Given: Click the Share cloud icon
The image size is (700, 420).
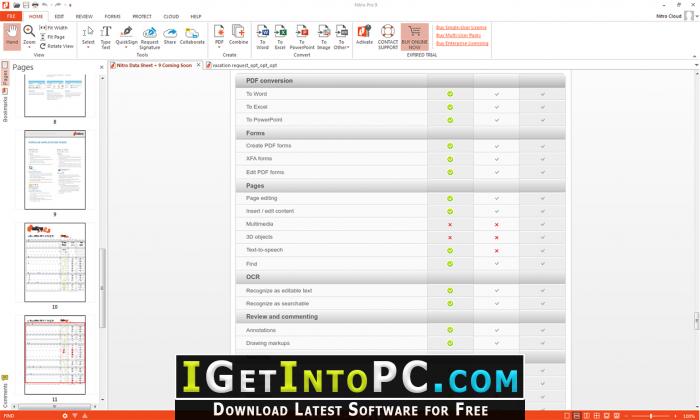Looking at the screenshot, I should click(x=170, y=33).
